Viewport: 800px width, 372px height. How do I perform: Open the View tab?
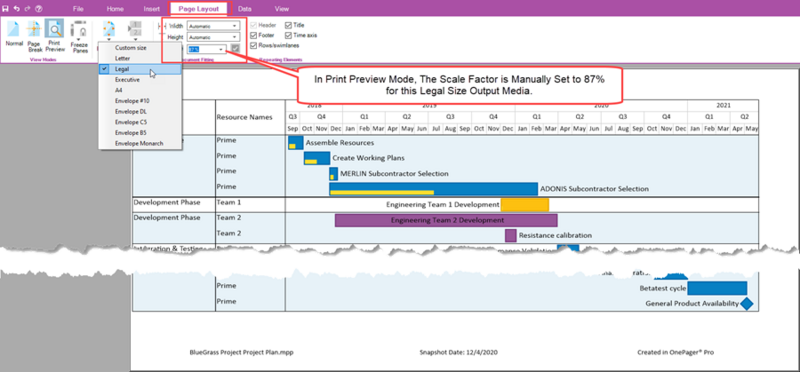point(282,9)
